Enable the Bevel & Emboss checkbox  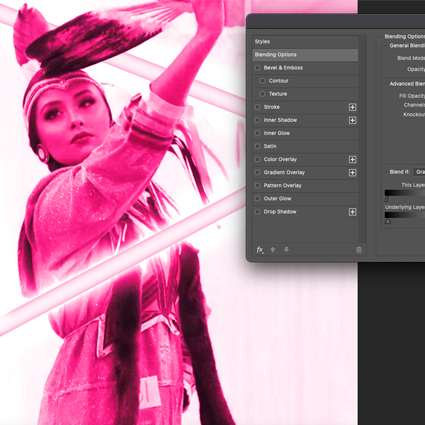point(257,68)
